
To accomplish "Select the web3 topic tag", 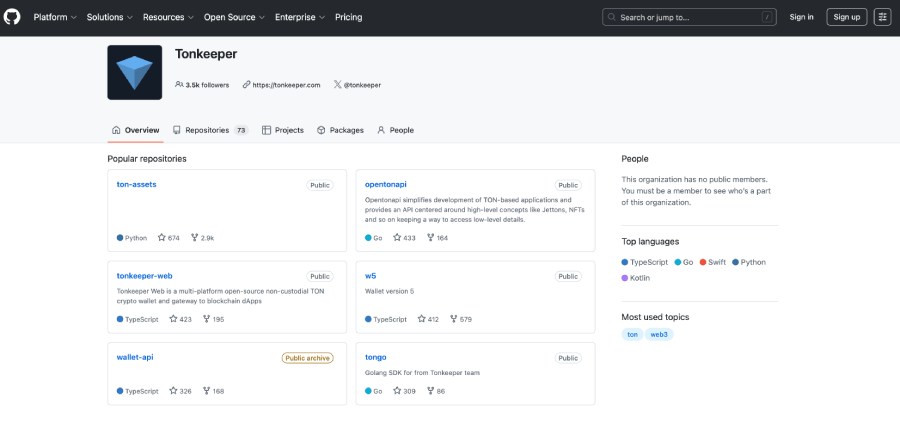I will (x=659, y=335).
